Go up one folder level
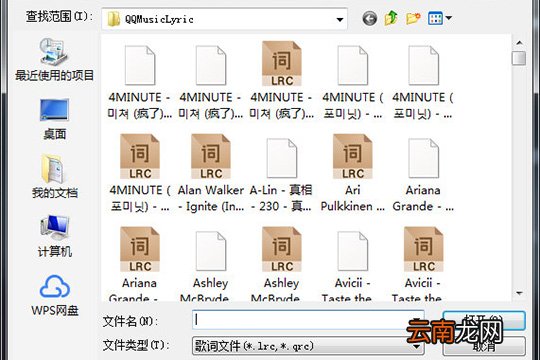Image resolution: width=540 pixels, height=360 pixels. (x=391, y=18)
